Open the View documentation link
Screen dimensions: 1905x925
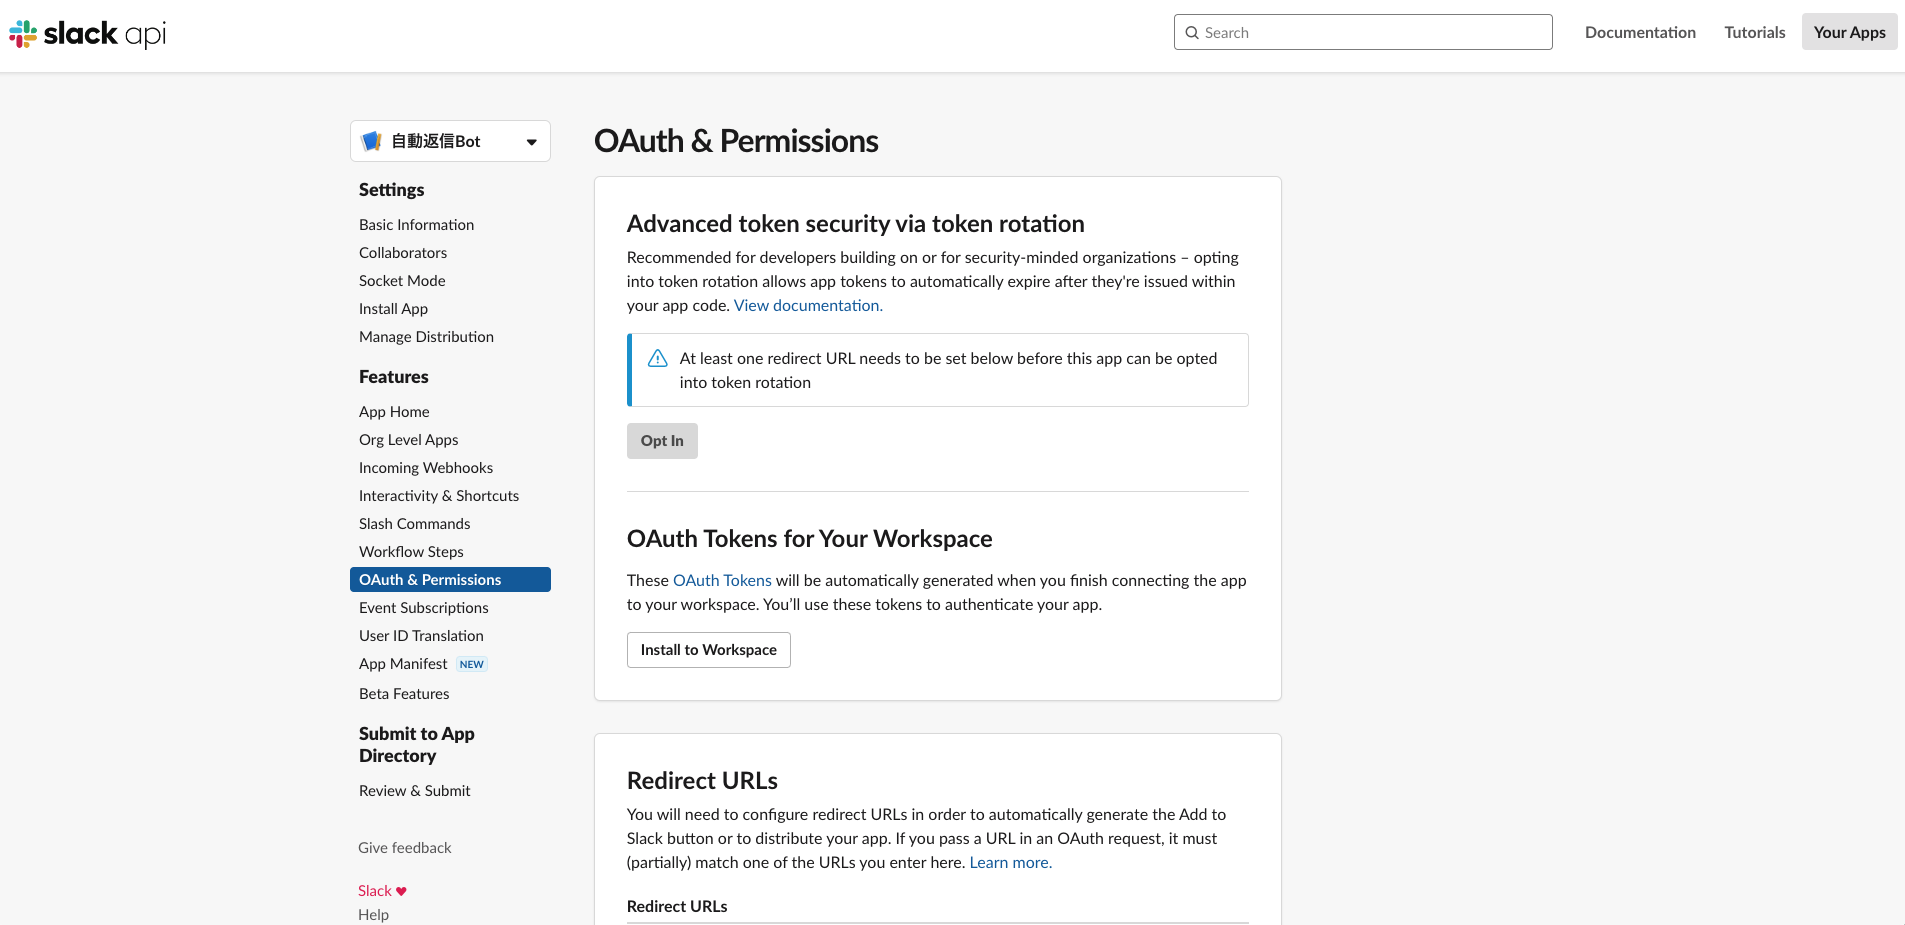coord(806,305)
